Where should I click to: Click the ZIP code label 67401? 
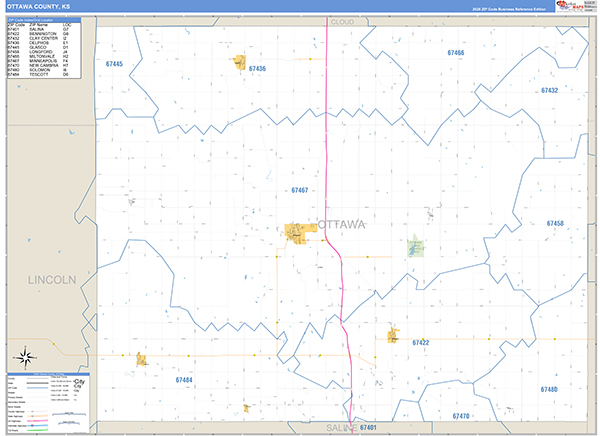click(368, 428)
